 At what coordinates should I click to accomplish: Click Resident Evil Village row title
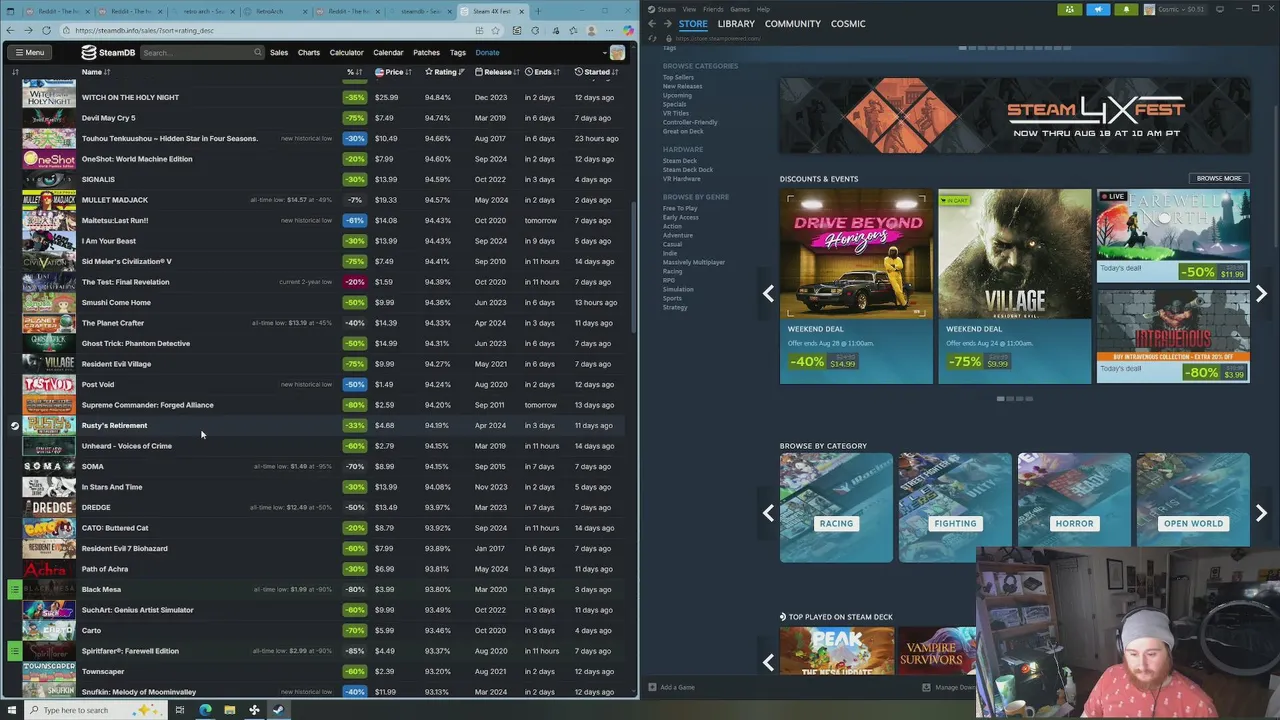click(116, 364)
